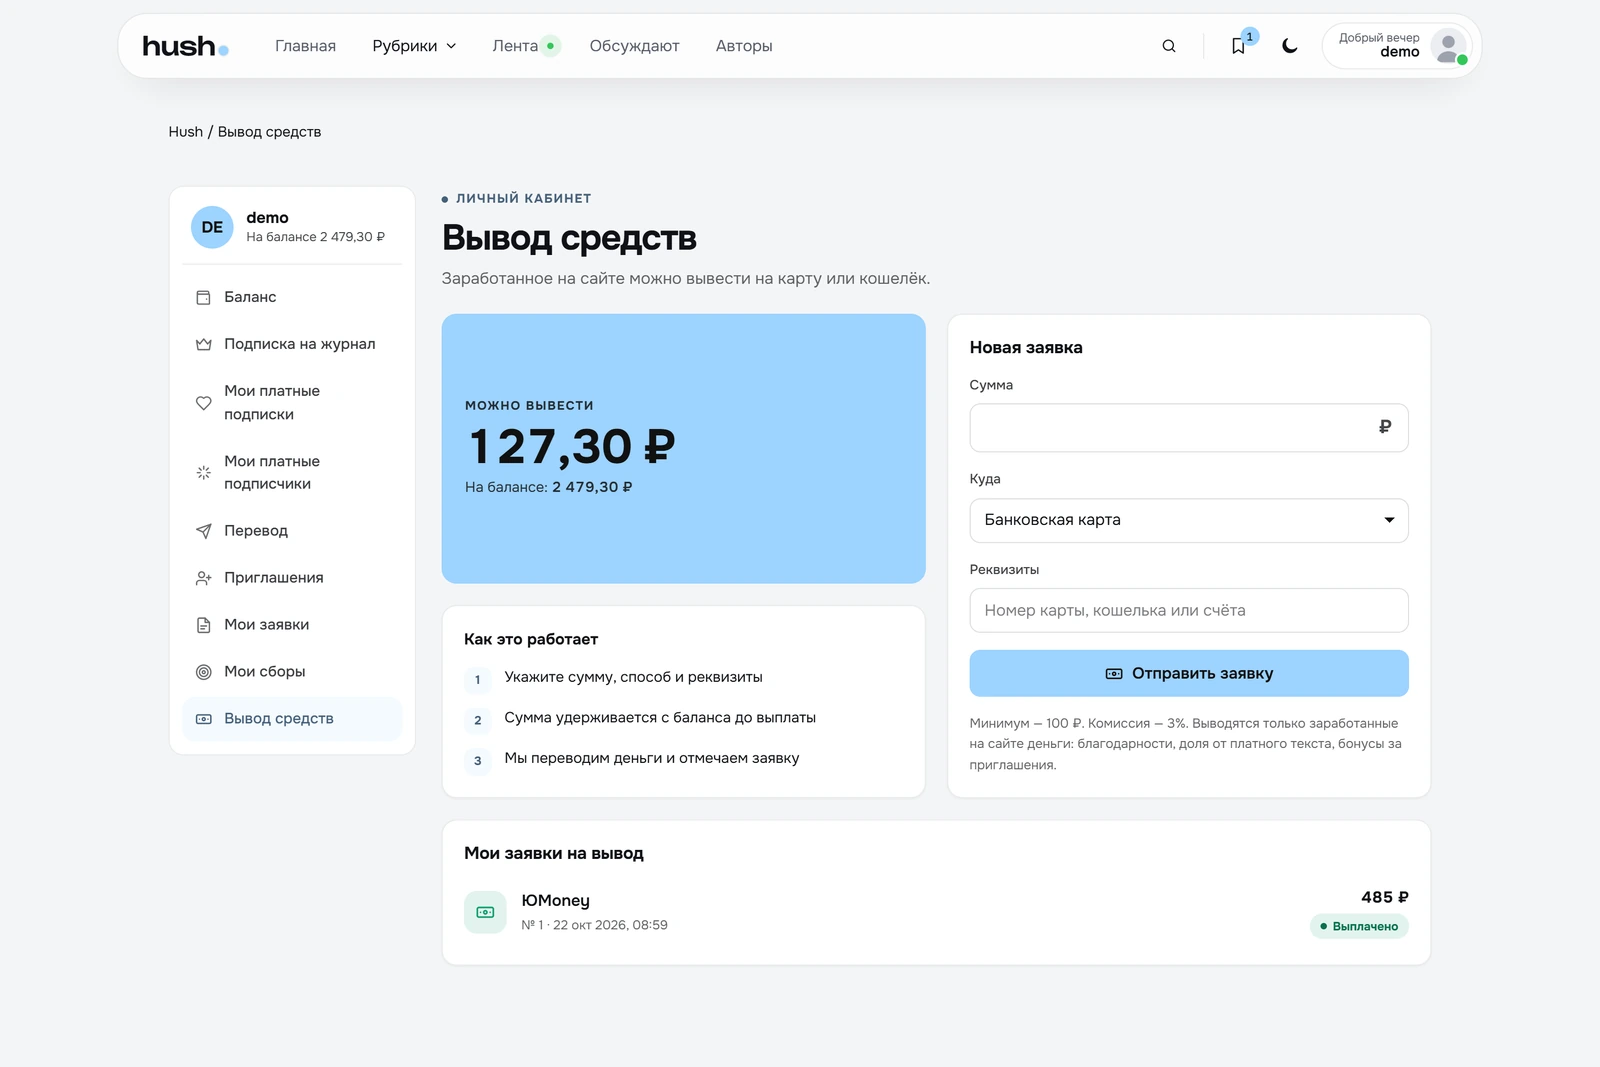Click the green ЮMoney payout icon
The height and width of the screenshot is (1067, 1600).
485,912
